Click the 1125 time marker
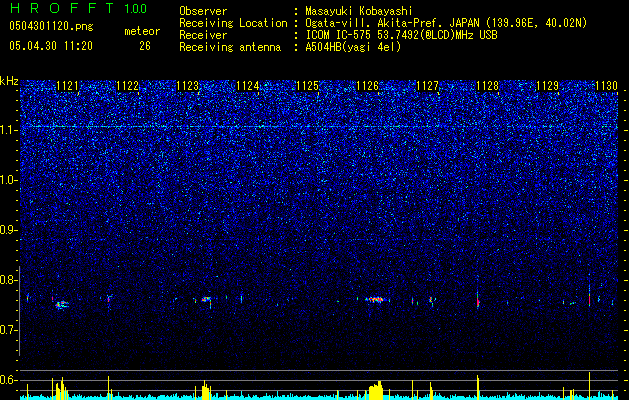This screenshot has height=400, width=629. pos(307,86)
